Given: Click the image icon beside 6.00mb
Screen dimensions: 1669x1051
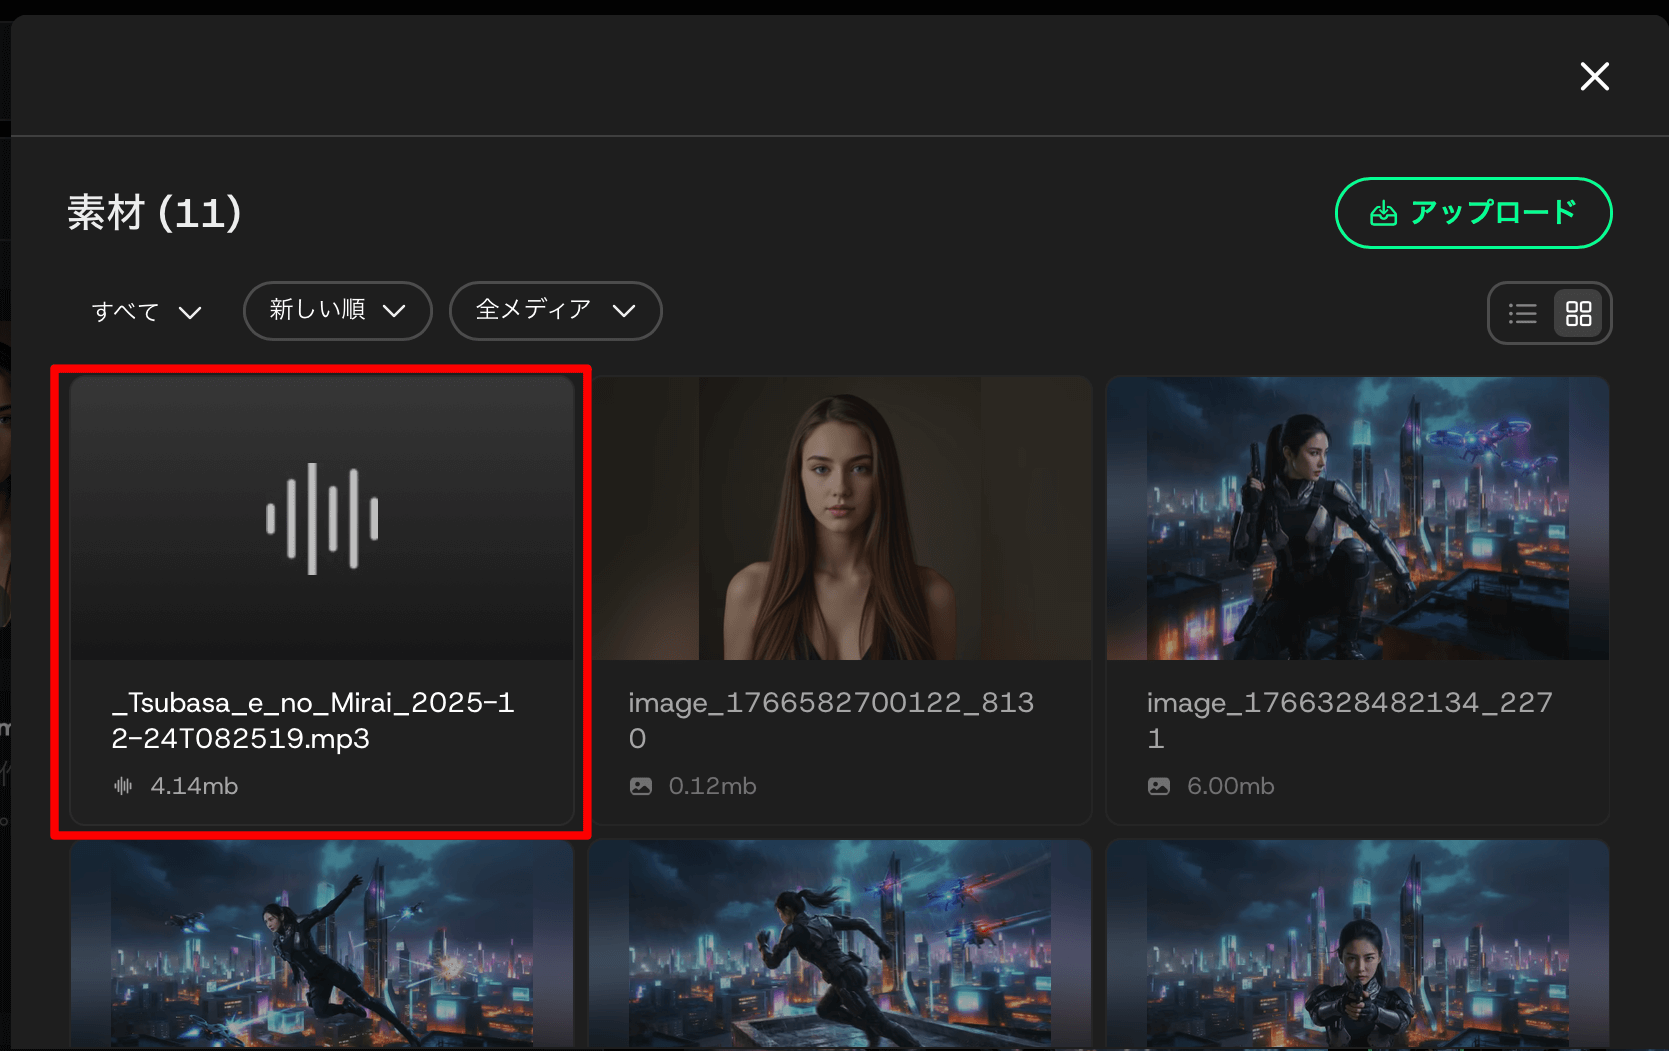Looking at the screenshot, I should pos(1159,786).
